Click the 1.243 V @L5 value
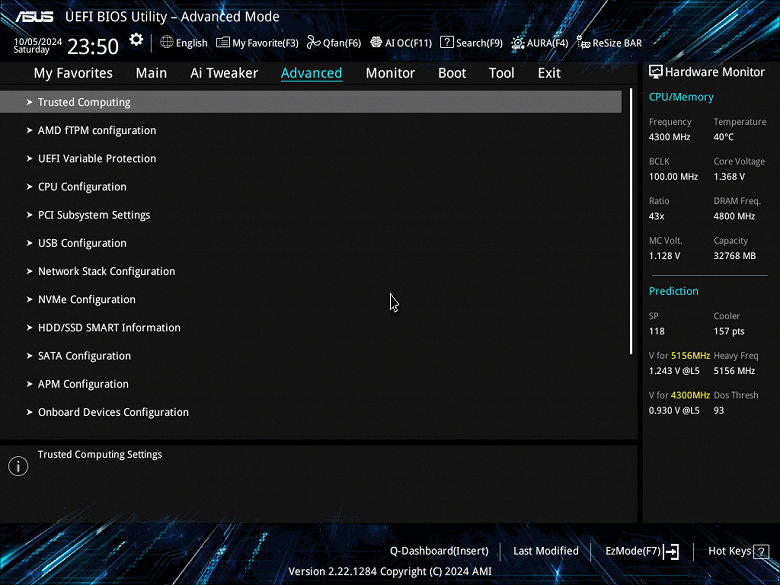The width and height of the screenshot is (780, 585). 674,371
